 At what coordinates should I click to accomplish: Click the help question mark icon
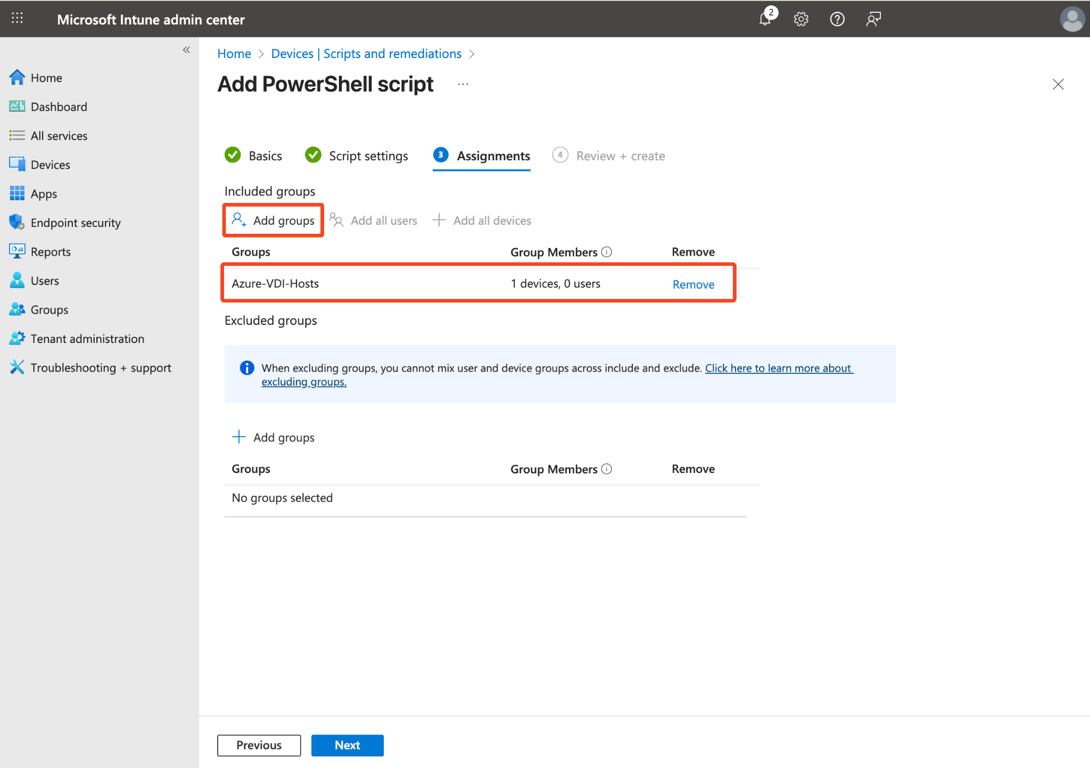coord(837,19)
